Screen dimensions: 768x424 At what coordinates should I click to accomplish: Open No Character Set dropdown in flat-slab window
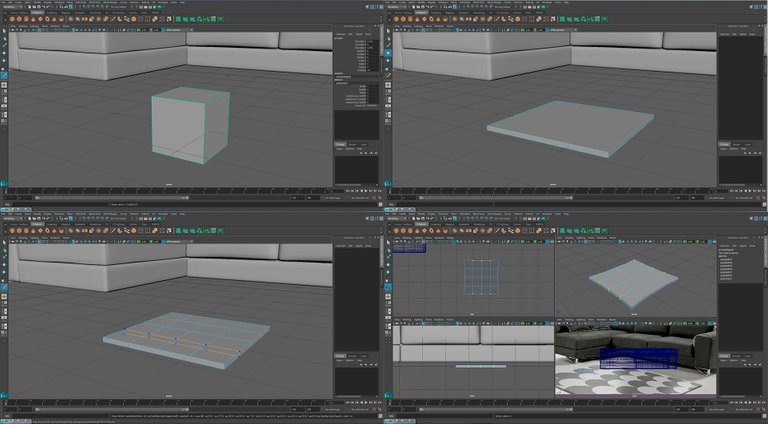[x=742, y=198]
